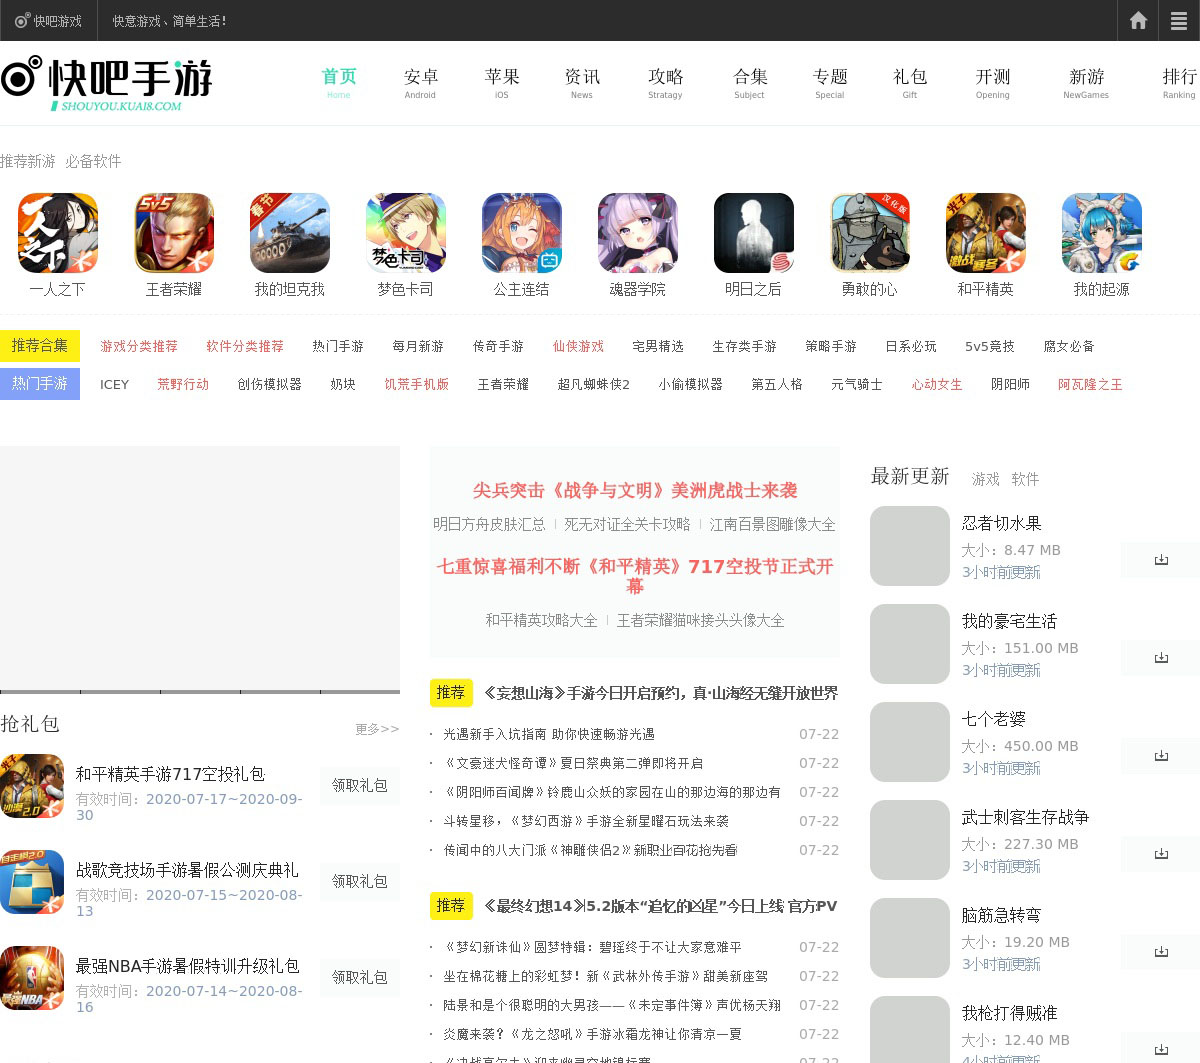
Task: Open 荒野行动 hot game link
Action: coord(183,384)
